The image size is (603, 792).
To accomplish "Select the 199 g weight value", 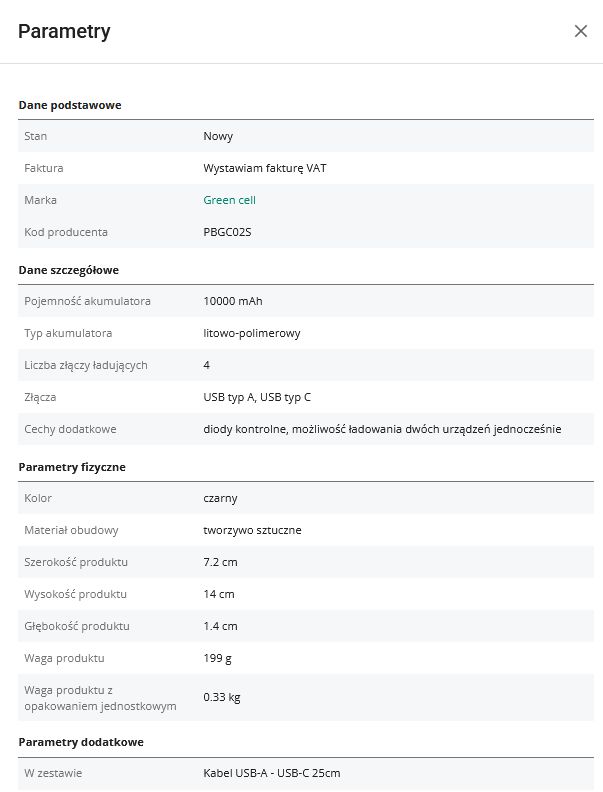I will point(218,658).
